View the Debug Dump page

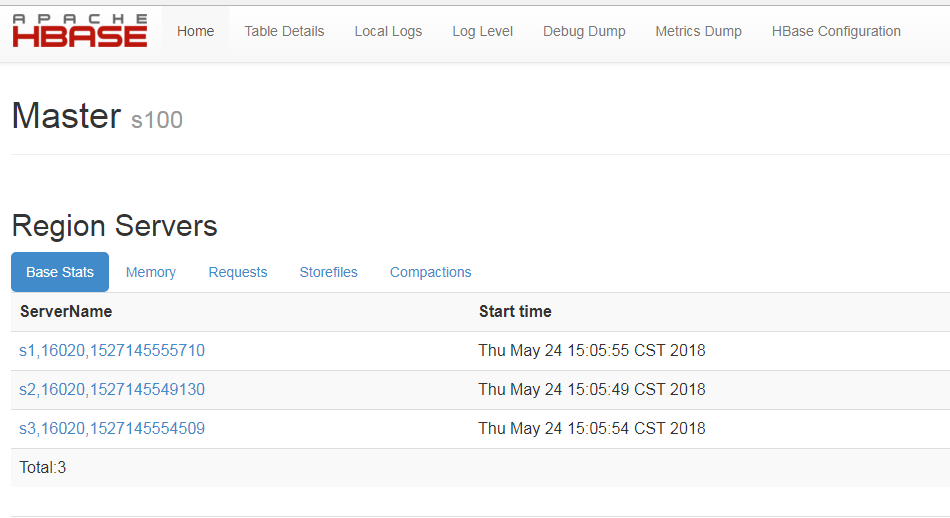point(584,32)
